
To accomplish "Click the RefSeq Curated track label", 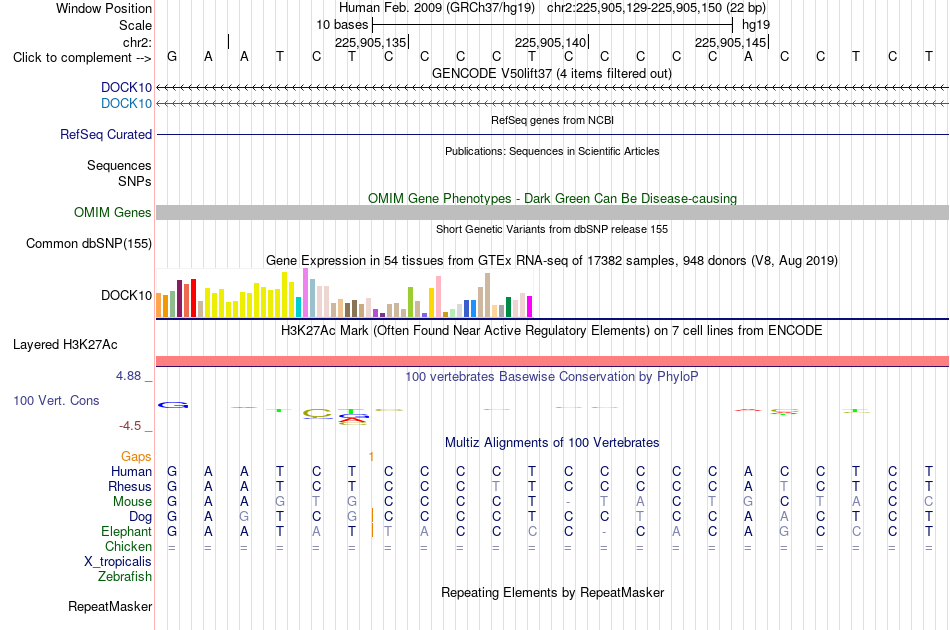I will tap(105, 134).
